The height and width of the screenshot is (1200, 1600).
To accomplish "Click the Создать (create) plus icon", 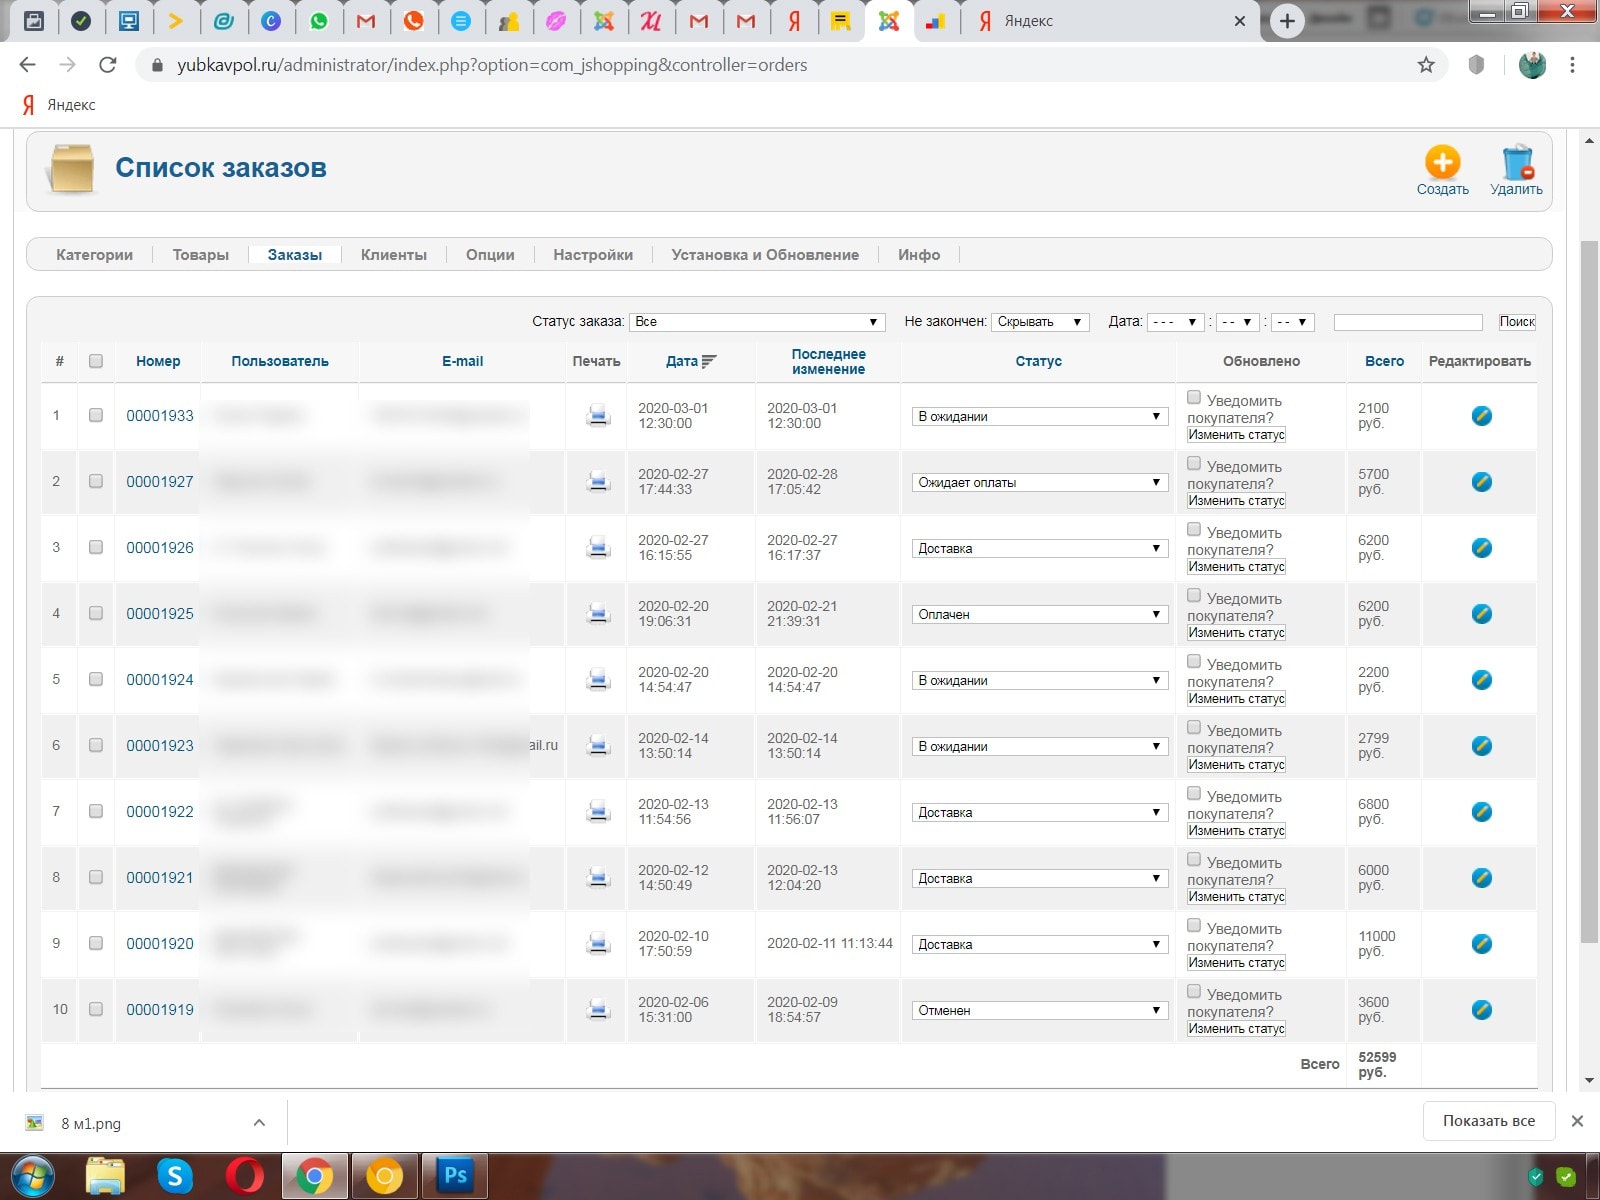I will point(1442,162).
